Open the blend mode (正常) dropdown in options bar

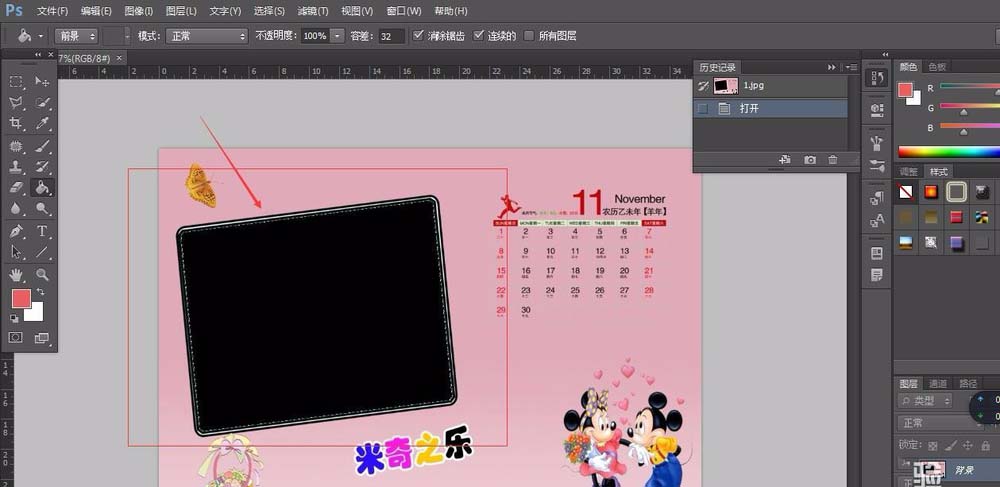click(207, 36)
